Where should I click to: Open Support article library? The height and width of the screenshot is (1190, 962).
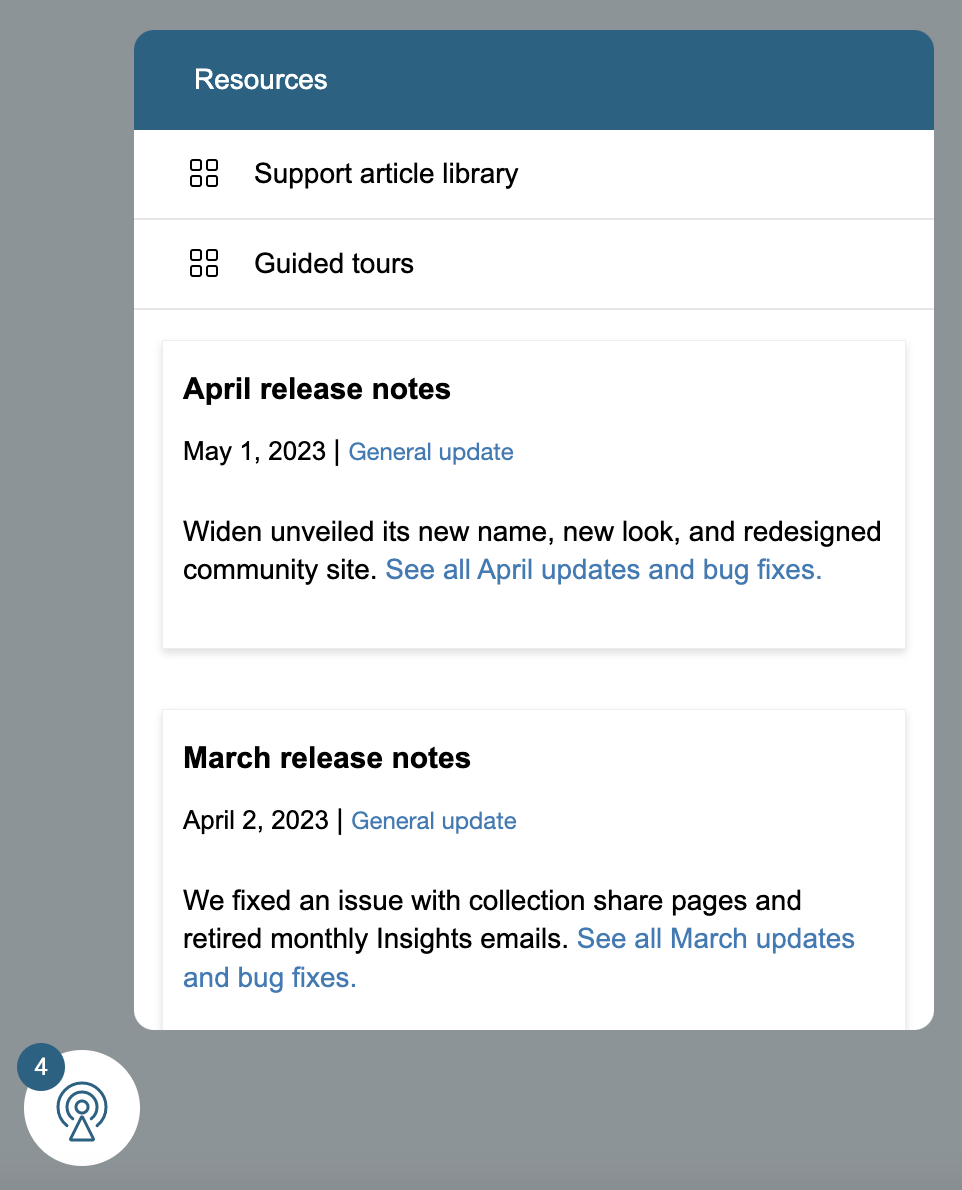pos(534,175)
